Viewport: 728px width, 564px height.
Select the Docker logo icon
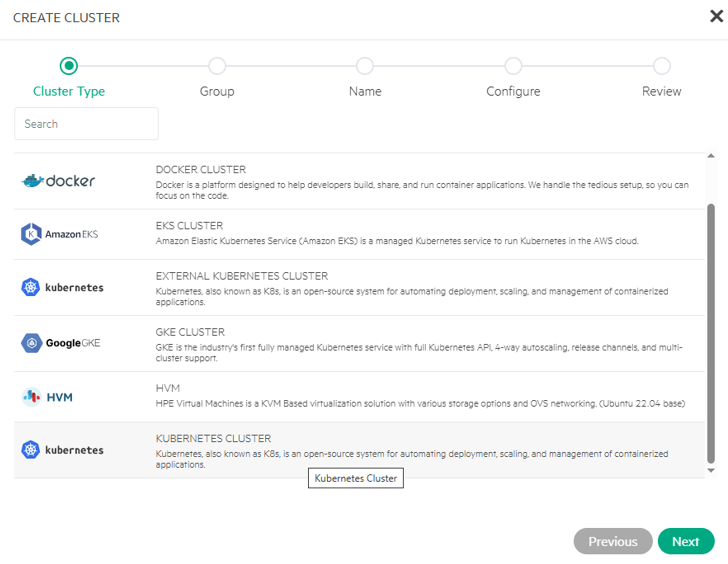58,181
